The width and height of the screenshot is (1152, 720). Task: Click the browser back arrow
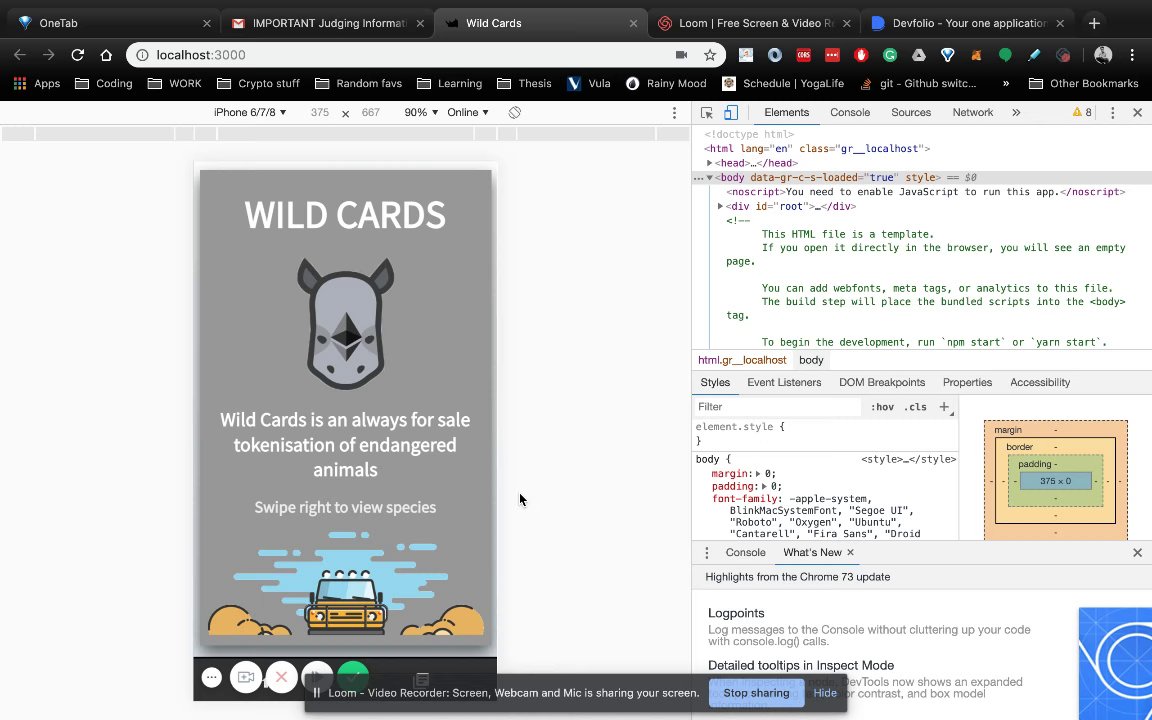(x=20, y=55)
